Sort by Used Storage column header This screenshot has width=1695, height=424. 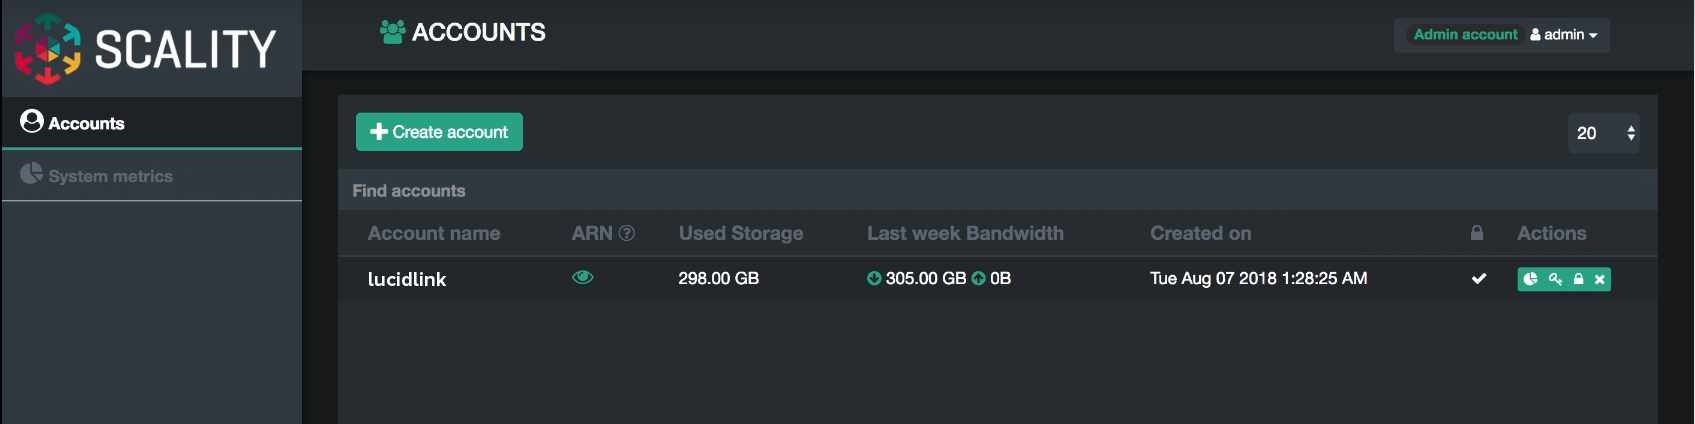coord(741,233)
